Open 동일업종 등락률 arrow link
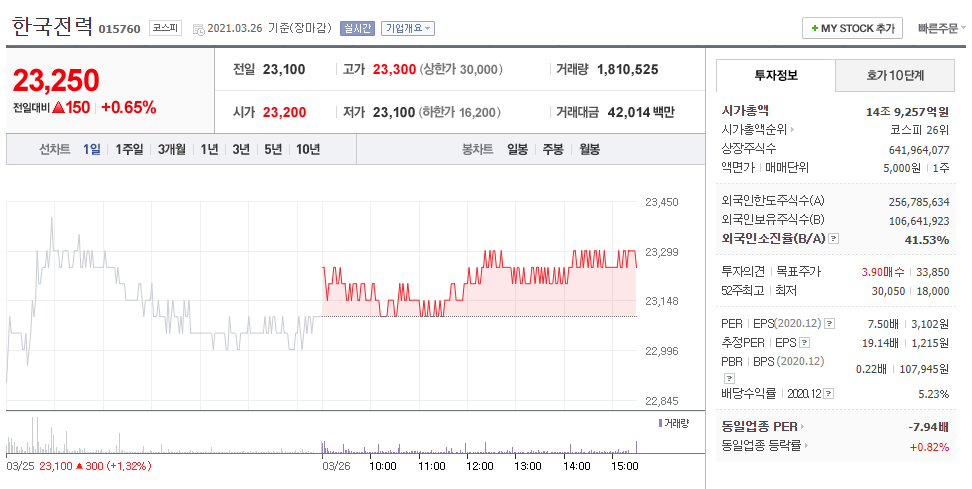The image size is (972, 489). 804,446
